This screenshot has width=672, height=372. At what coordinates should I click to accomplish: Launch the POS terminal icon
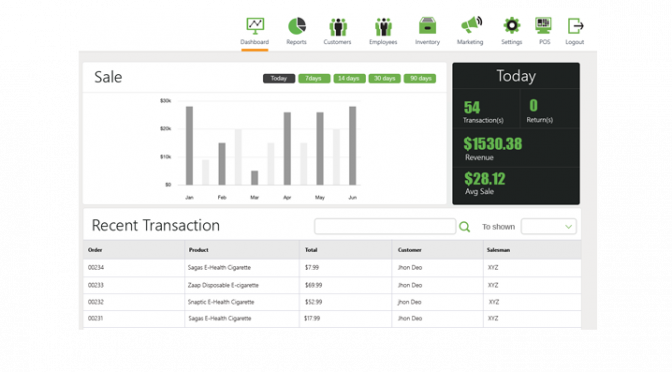point(543,26)
